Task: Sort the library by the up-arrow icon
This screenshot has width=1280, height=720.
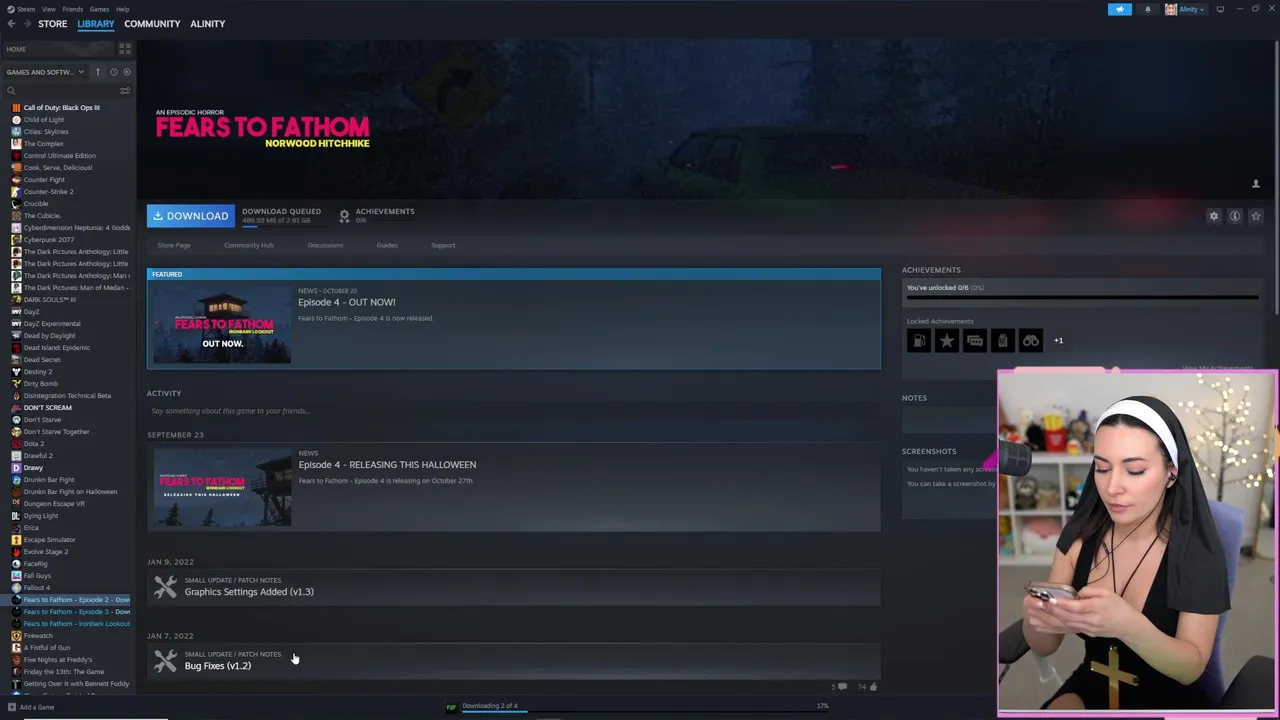Action: tap(98, 72)
